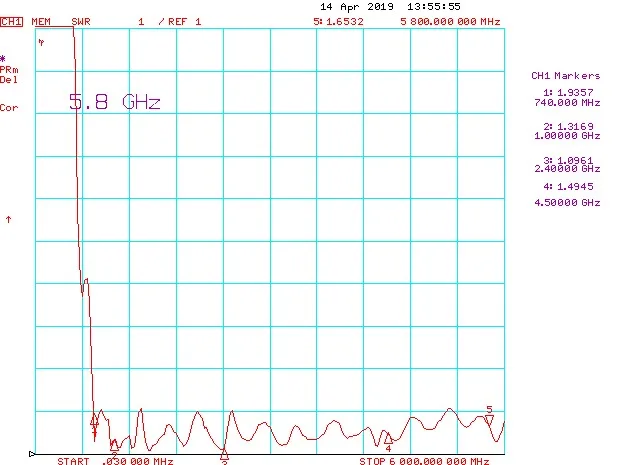Screen dimensions: 640x465
Task: Click marker 5 triangle near 5.8 GHz
Action: click(489, 420)
